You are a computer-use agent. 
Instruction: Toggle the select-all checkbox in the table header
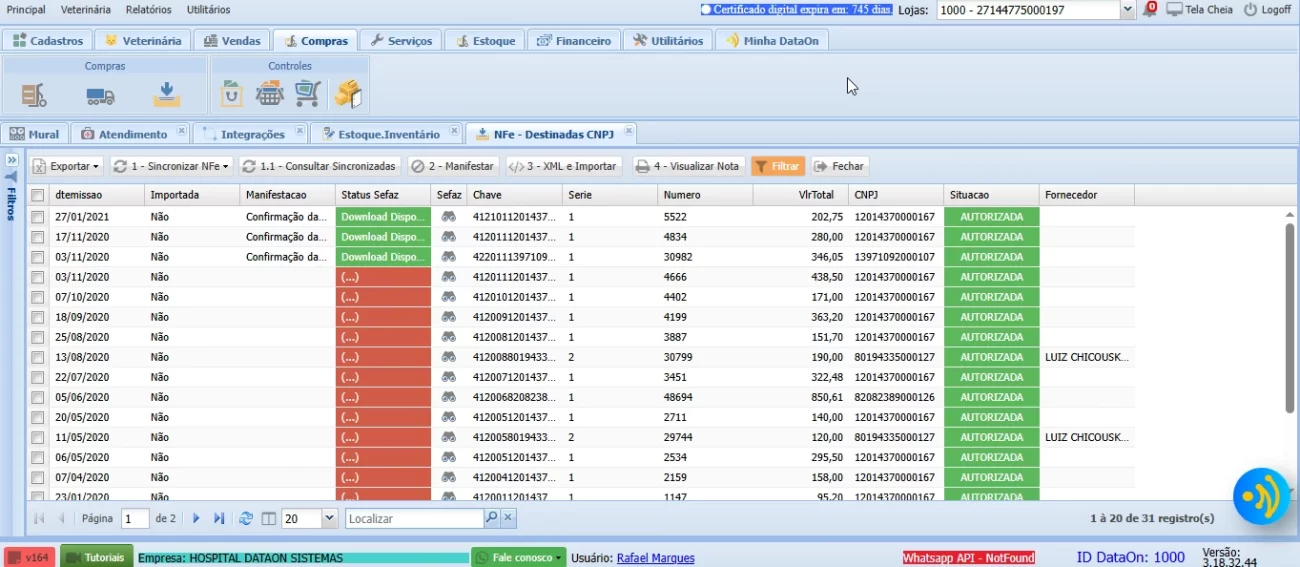[37, 195]
